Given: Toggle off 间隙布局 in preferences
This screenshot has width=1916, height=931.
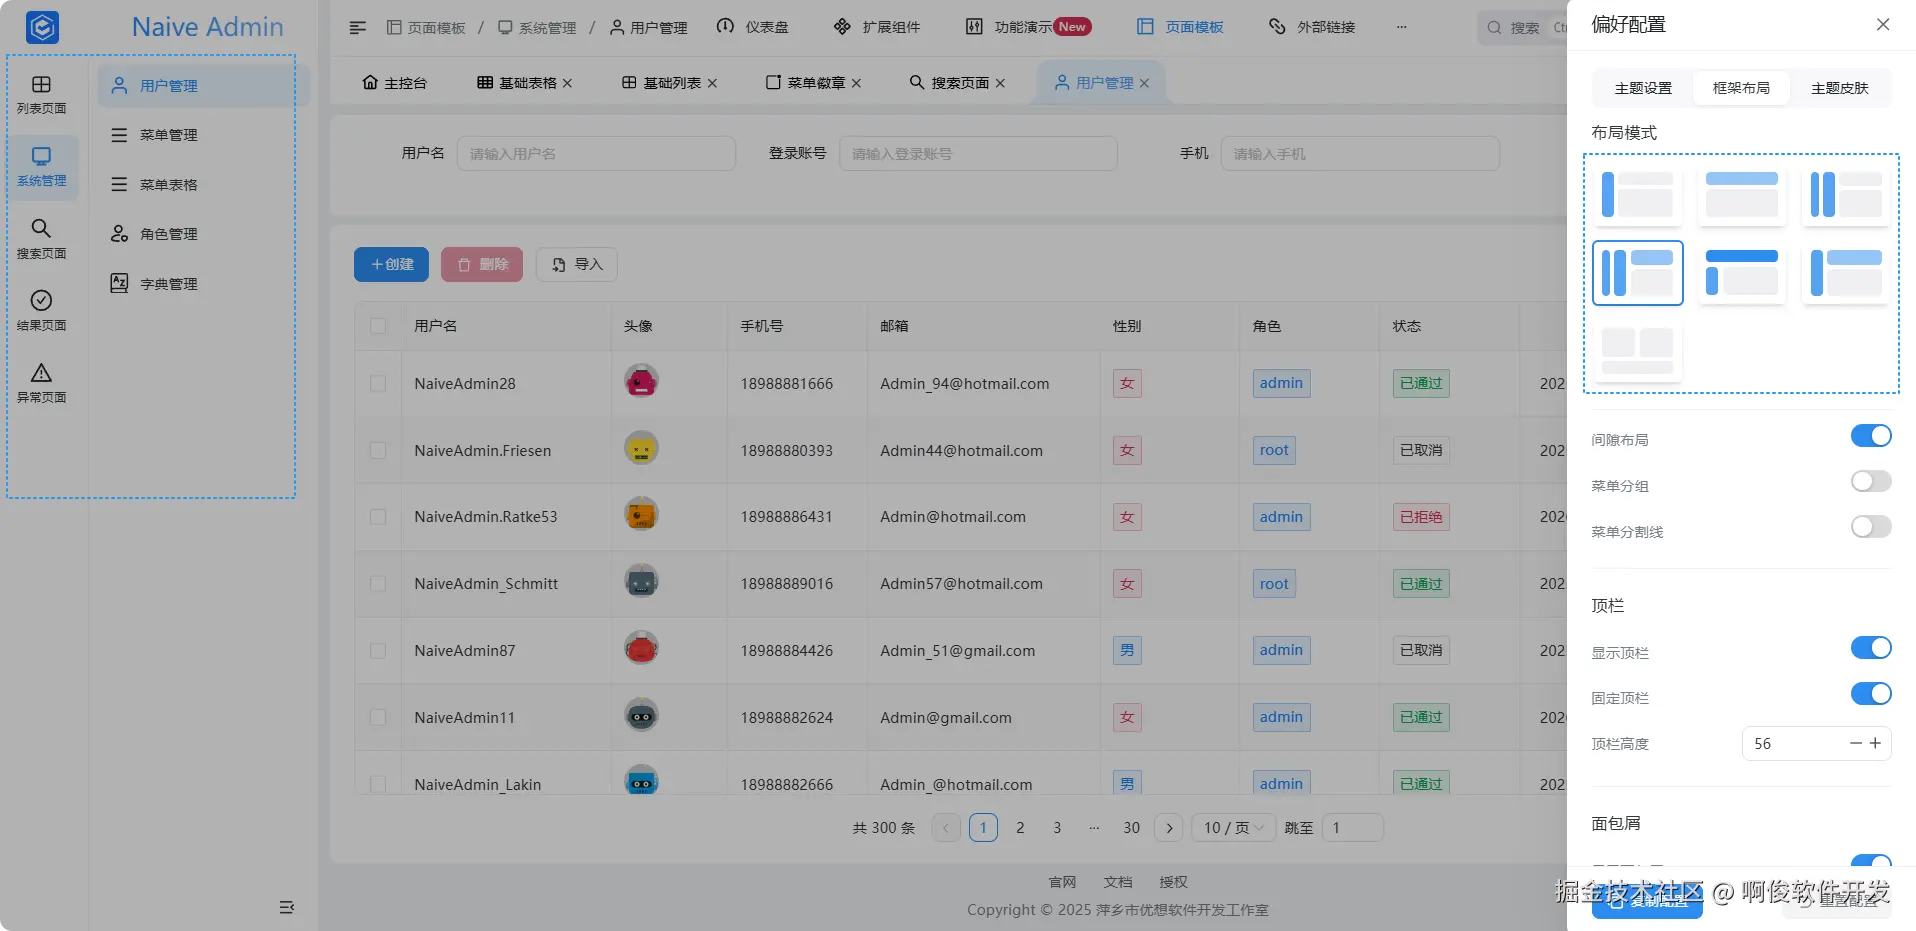Looking at the screenshot, I should click(x=1870, y=436).
